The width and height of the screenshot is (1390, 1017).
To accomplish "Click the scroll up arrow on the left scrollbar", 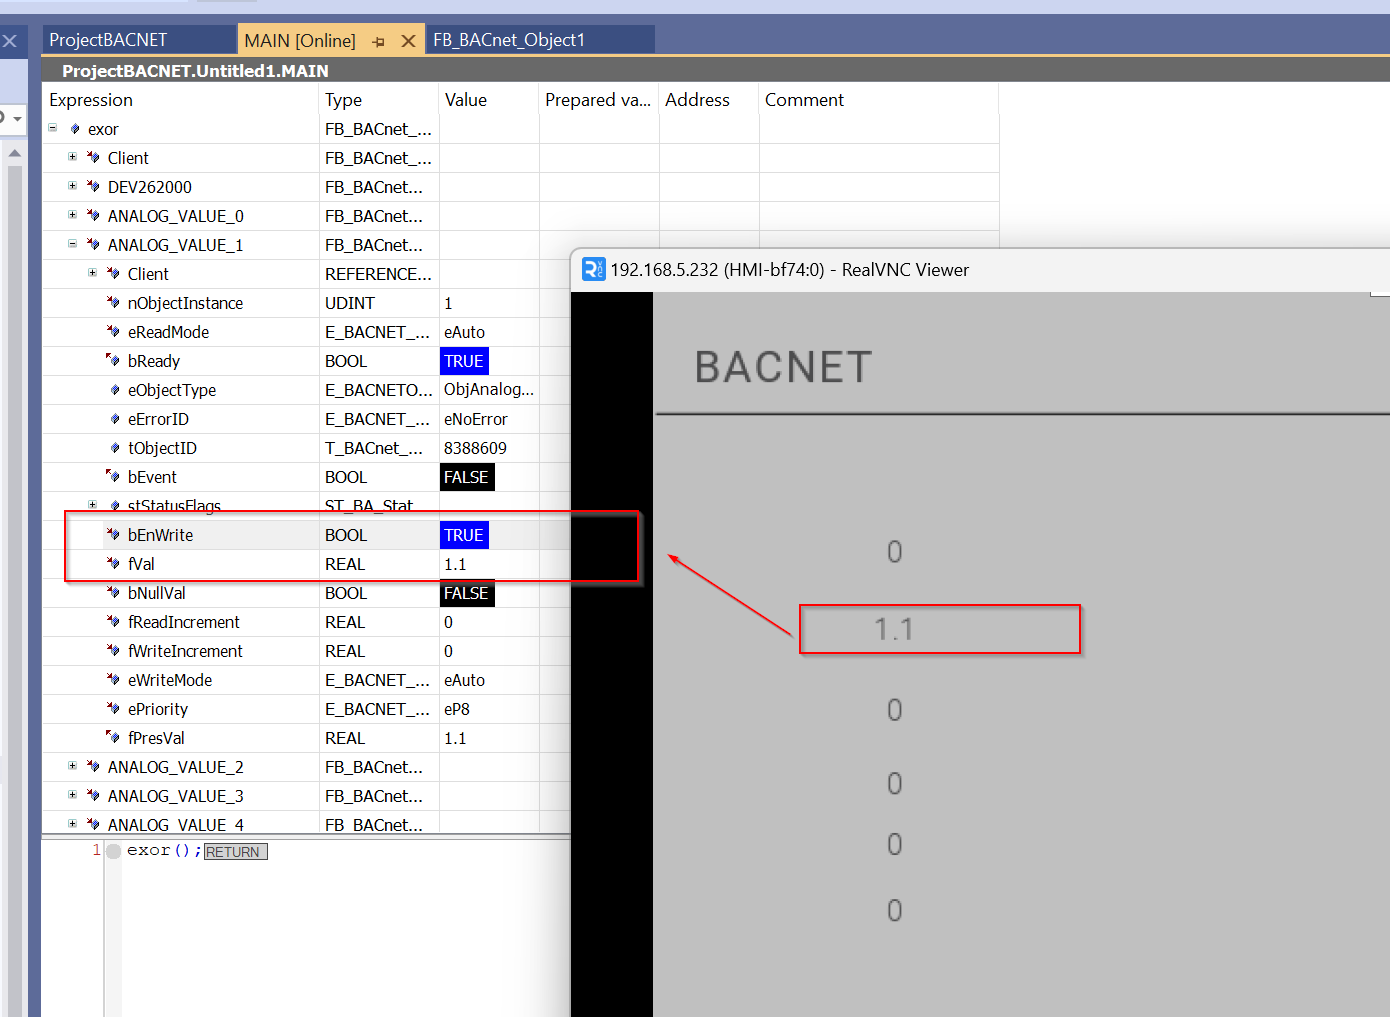I will tap(14, 153).
